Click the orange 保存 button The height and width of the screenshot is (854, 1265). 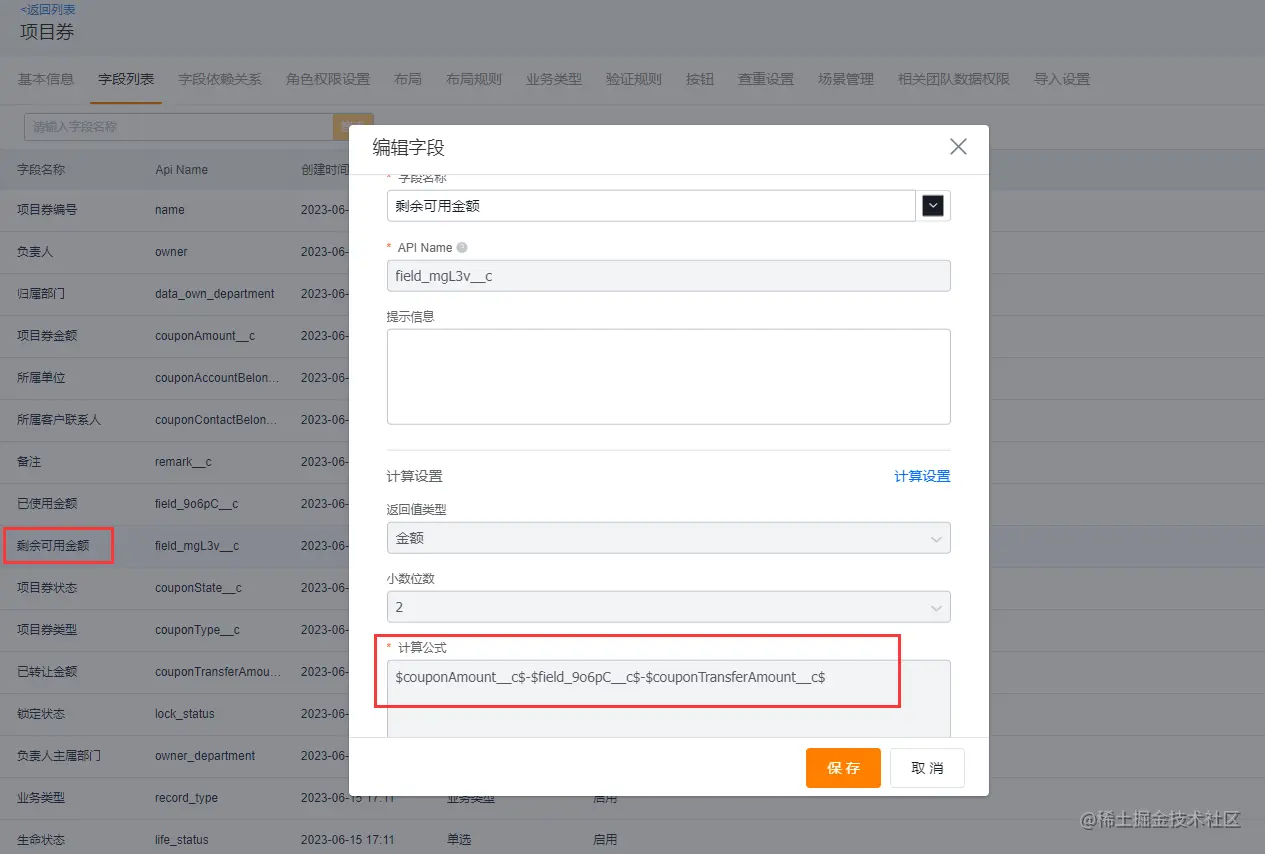point(843,768)
